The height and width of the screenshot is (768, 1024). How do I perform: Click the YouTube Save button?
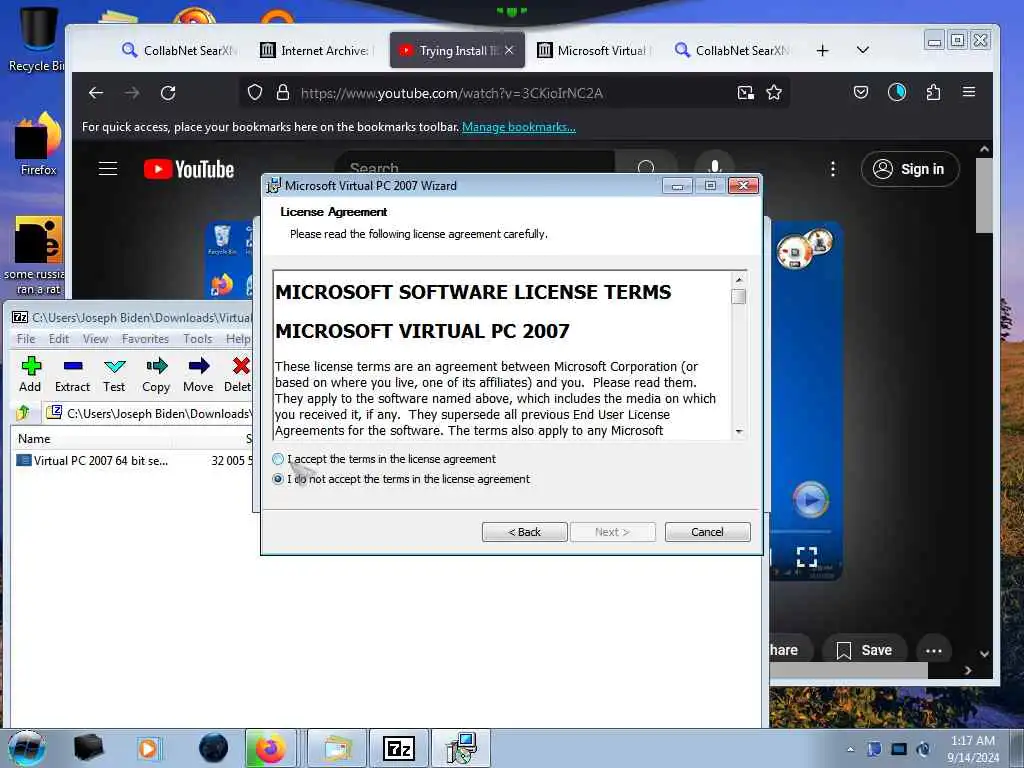[x=864, y=650]
